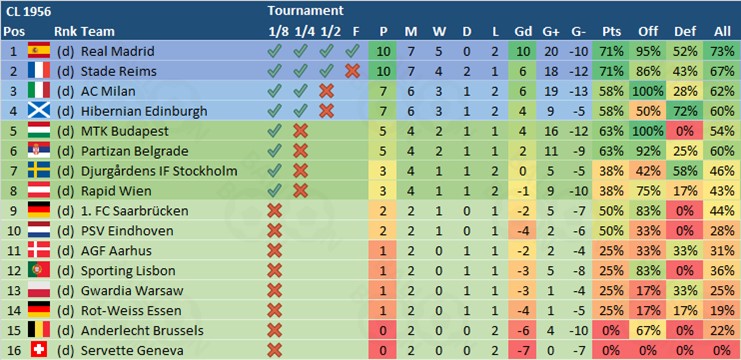Click AC Milan's green 100% Off cell
This screenshot has height=360, width=741.
click(648, 91)
